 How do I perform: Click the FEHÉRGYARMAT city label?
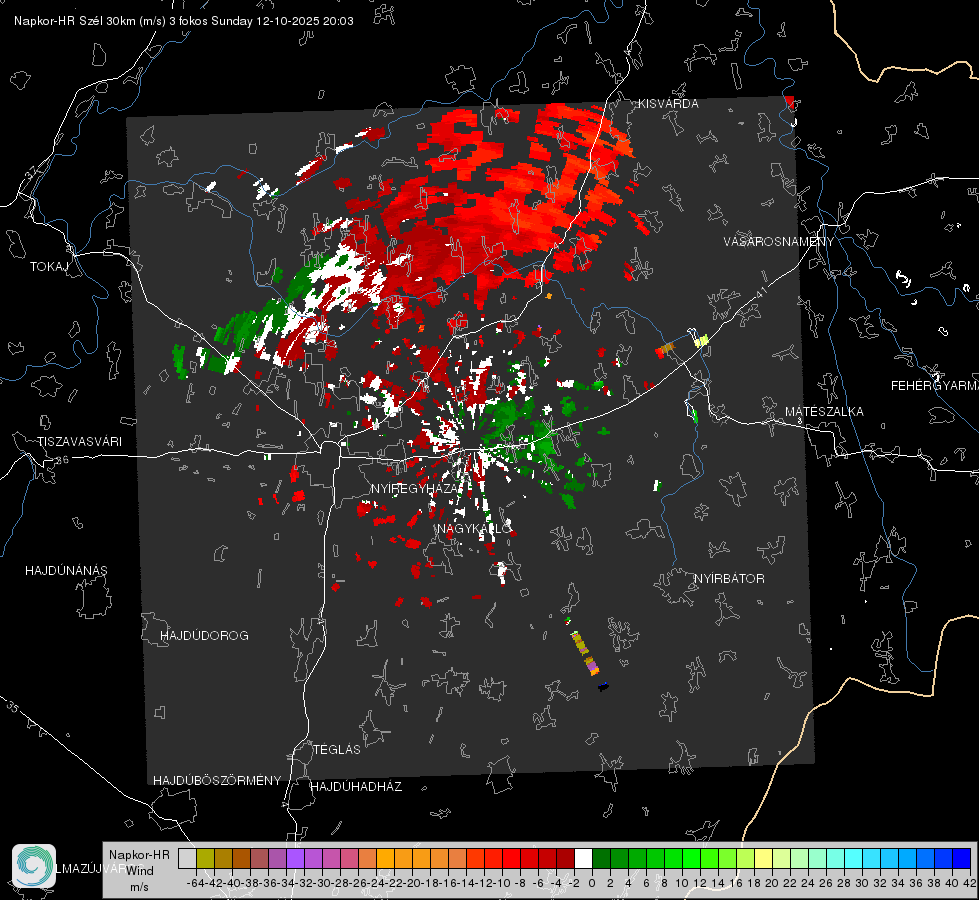pyautogui.click(x=935, y=386)
